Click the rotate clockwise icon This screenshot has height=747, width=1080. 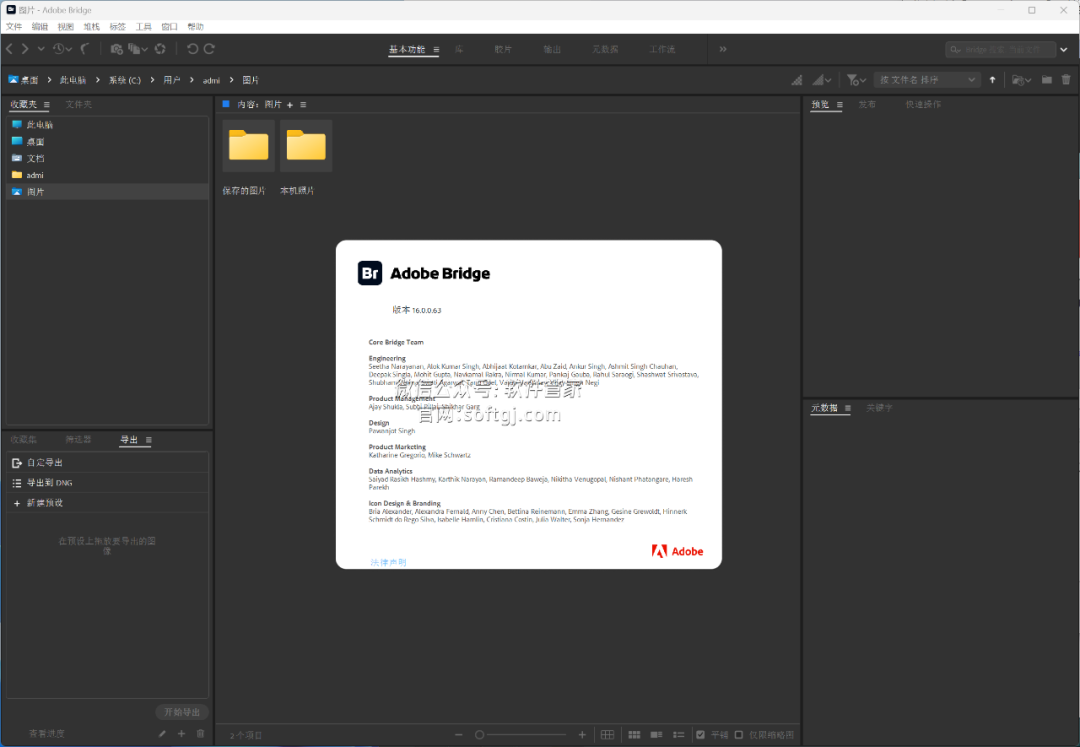point(209,48)
